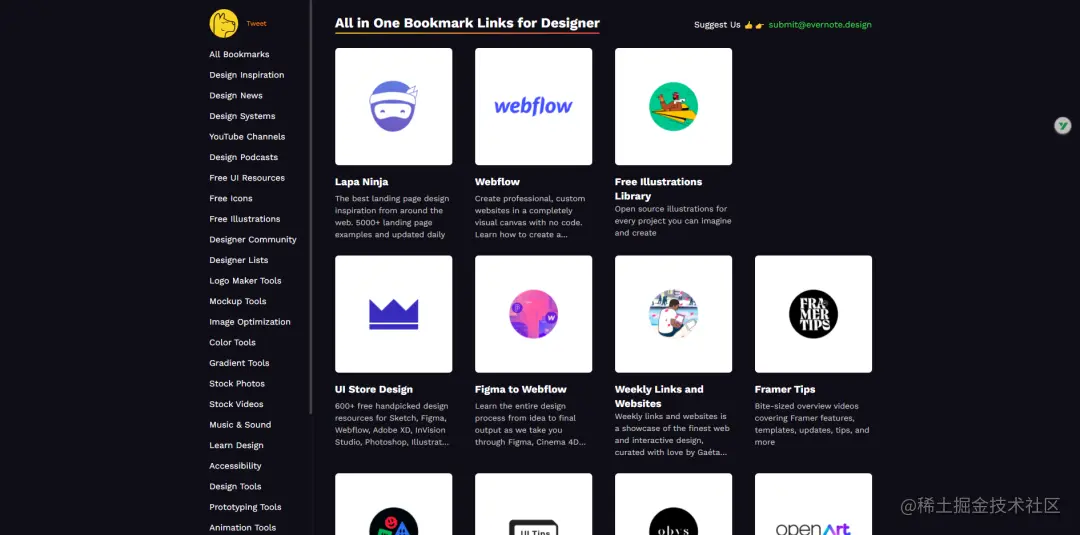Screen dimensions: 1080x535
Task: Click the Webflow description text
Action: click(x=530, y=216)
